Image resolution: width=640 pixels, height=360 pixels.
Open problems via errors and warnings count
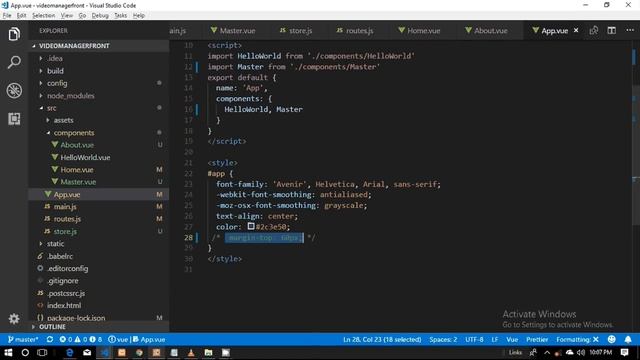coord(80,340)
